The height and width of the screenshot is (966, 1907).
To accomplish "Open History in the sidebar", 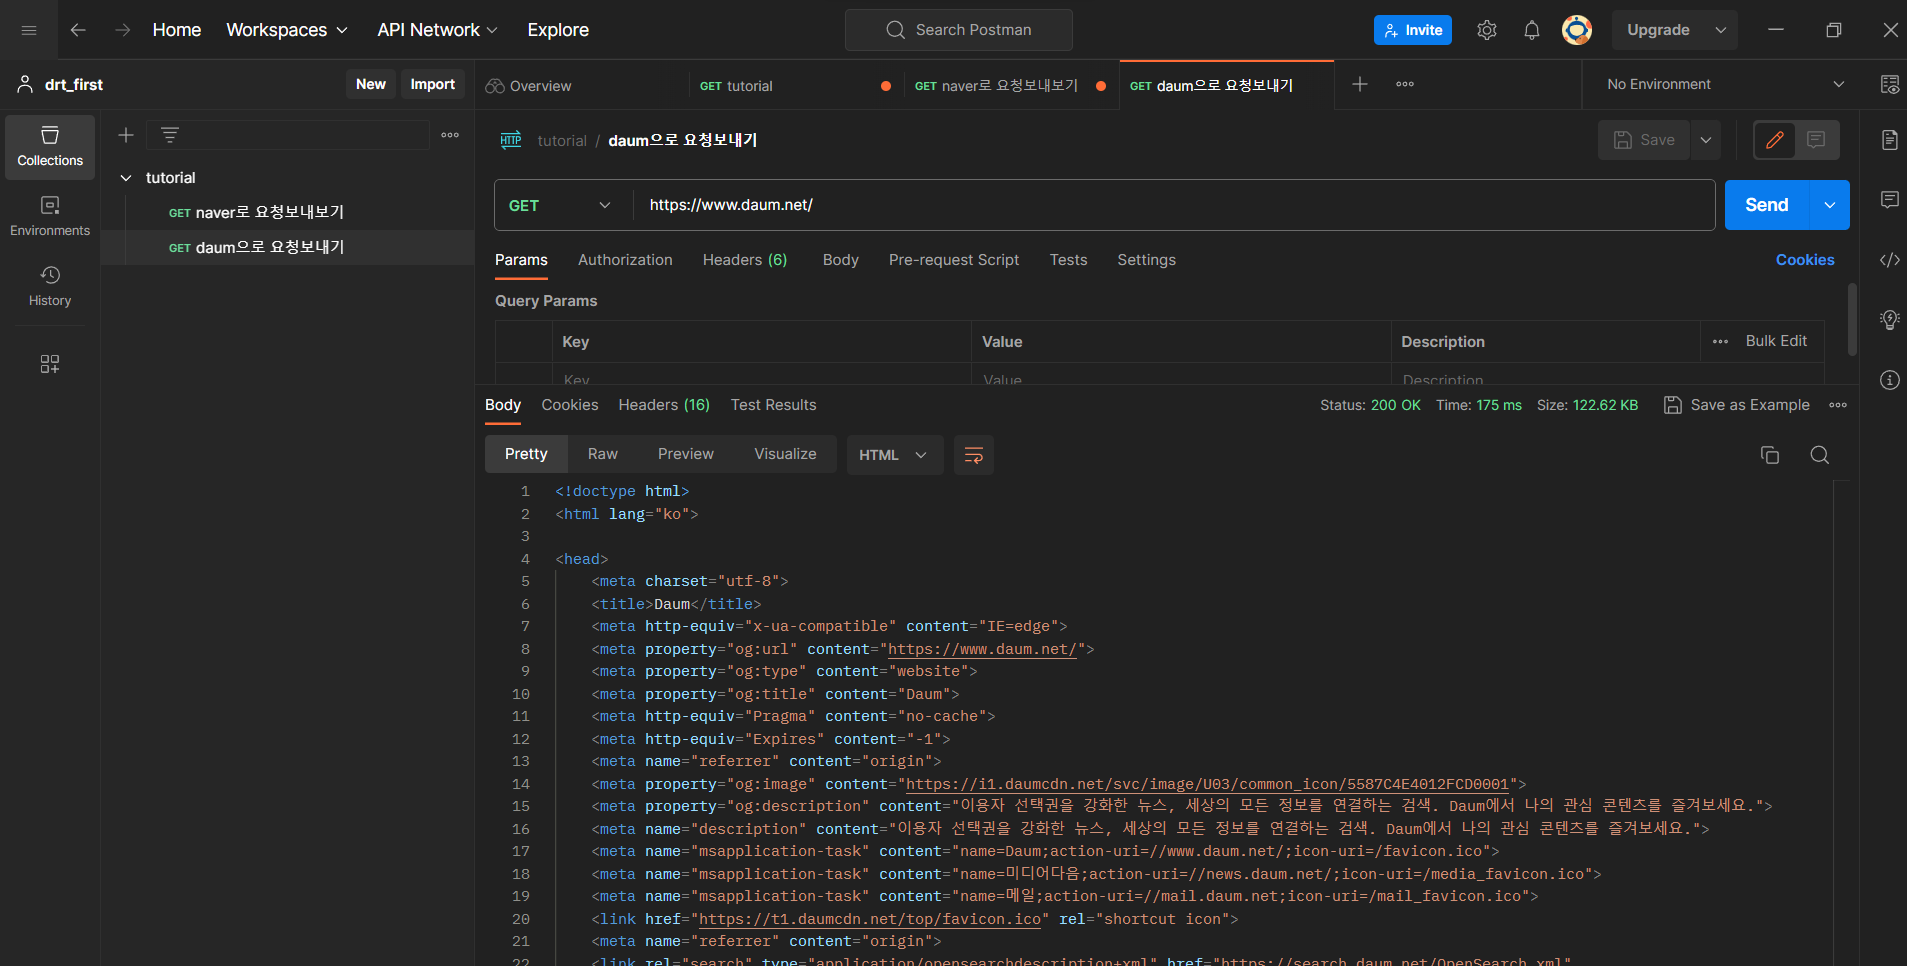I will coord(50,287).
